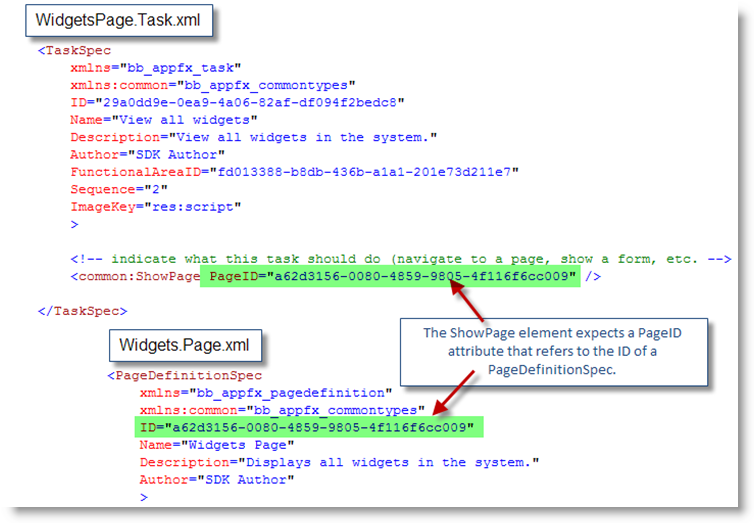Click the ImageKey="res:script" attribute
Screen dimensions: 754x523
pyautogui.click(x=154, y=207)
